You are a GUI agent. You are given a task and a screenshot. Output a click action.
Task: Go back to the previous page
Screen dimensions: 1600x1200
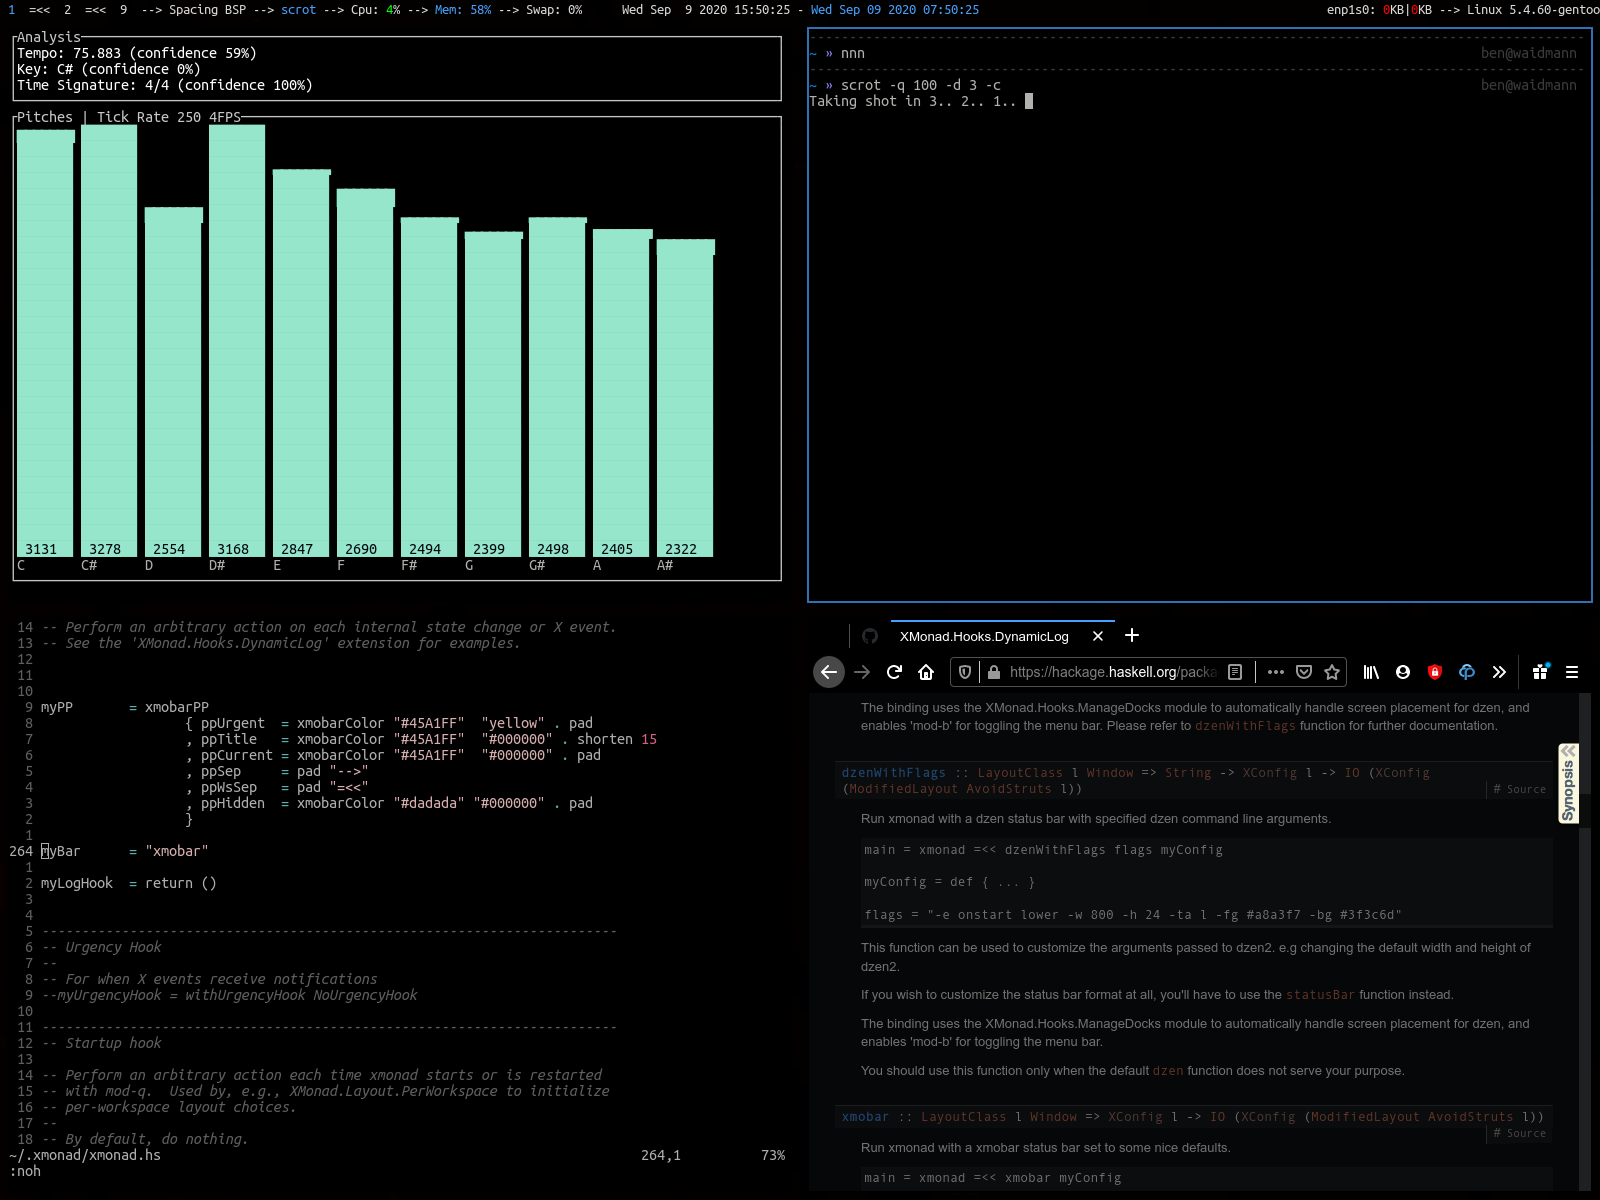(x=829, y=672)
